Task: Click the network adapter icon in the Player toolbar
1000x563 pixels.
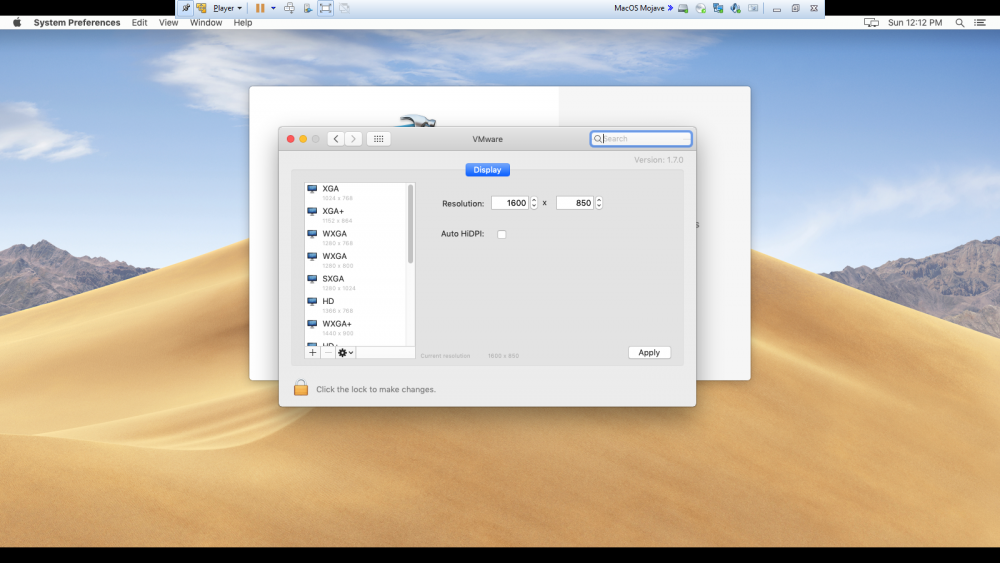Action: [x=718, y=8]
